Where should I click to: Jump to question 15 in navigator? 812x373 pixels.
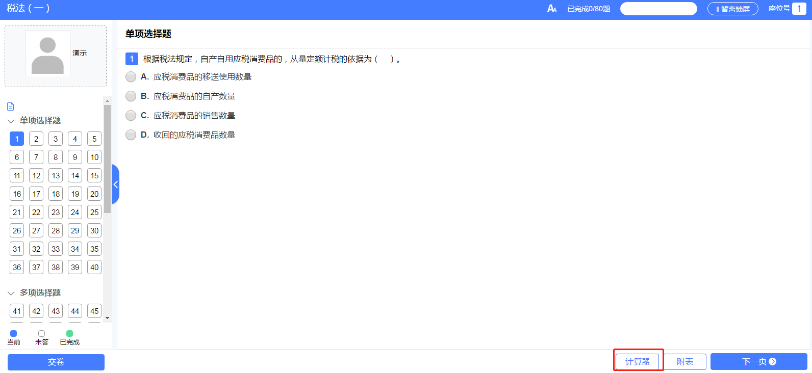94,176
